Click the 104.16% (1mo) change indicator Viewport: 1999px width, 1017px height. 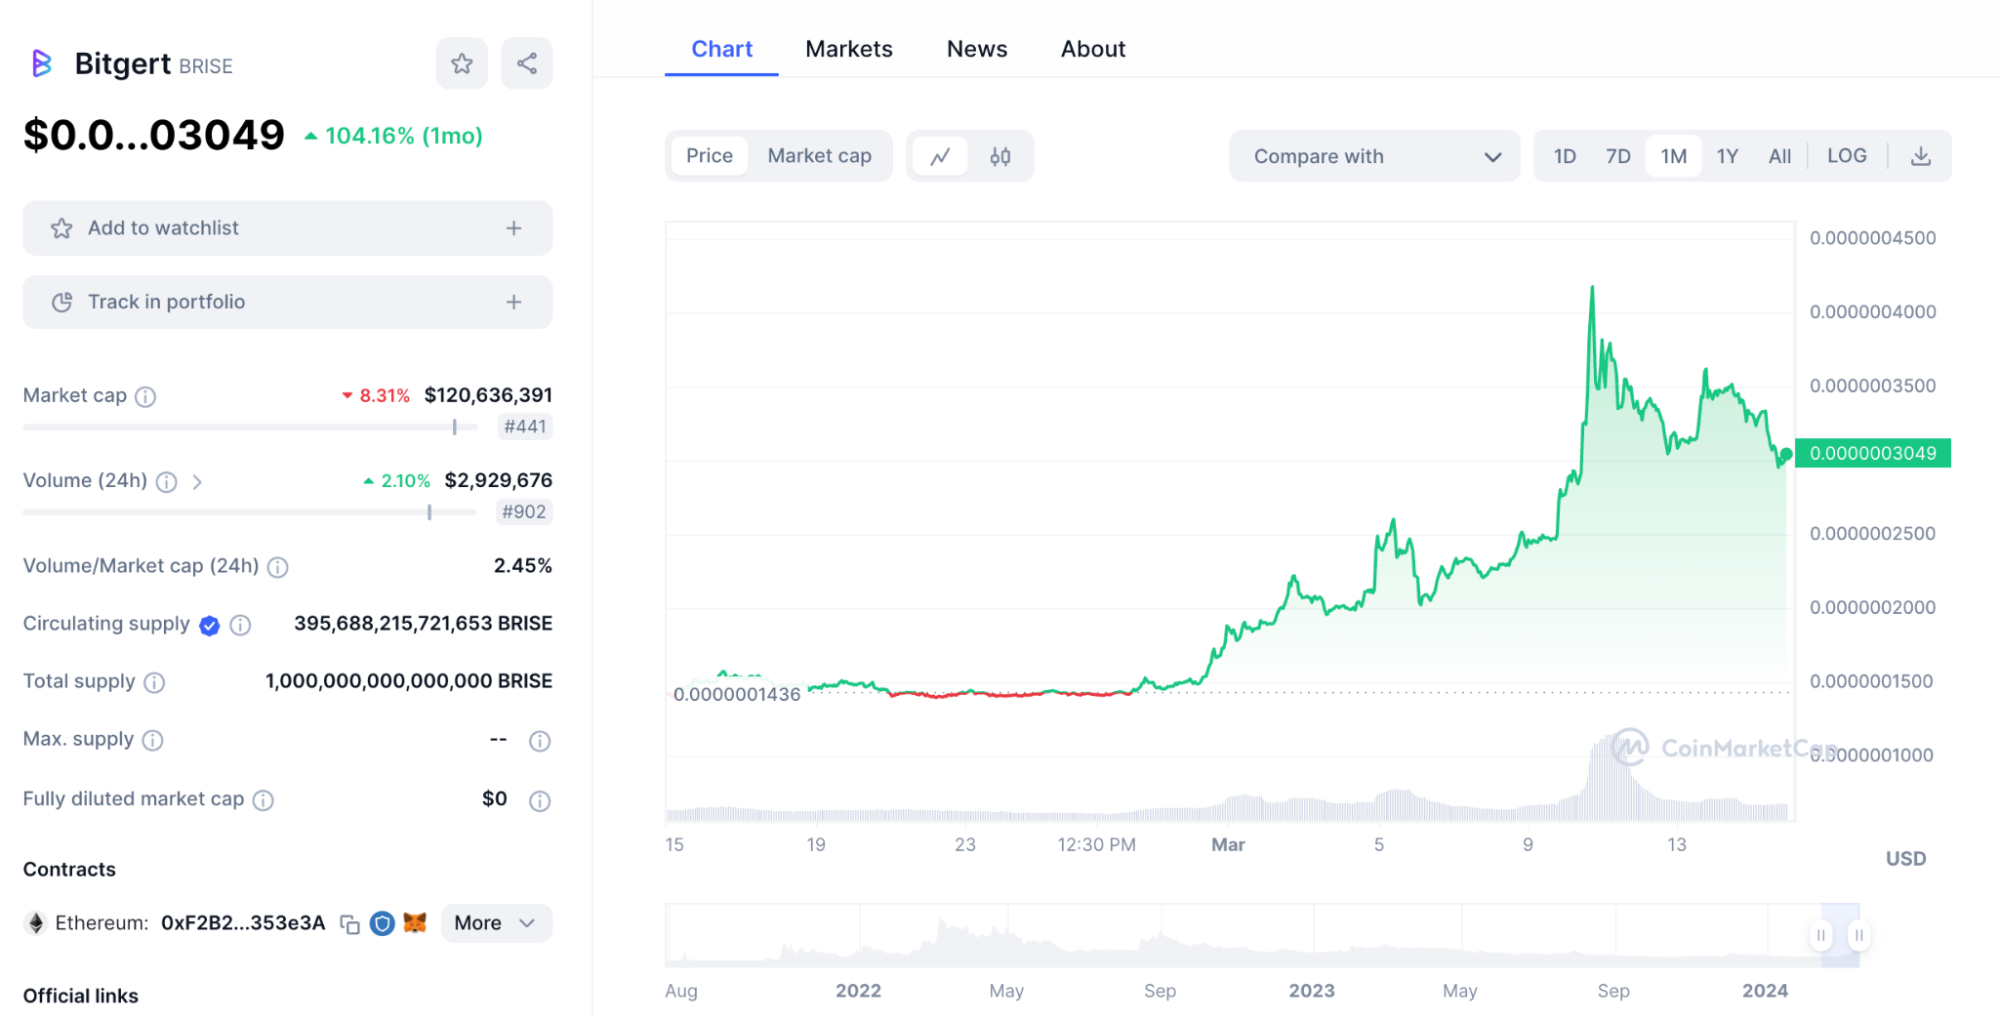(393, 136)
